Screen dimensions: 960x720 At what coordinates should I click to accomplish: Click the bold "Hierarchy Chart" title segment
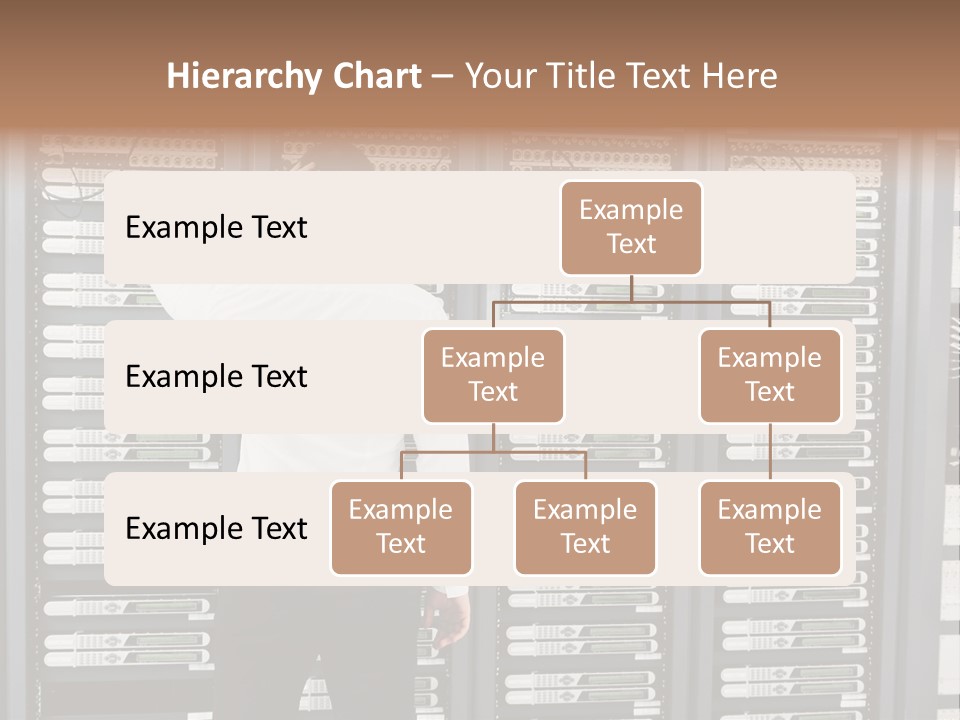294,76
